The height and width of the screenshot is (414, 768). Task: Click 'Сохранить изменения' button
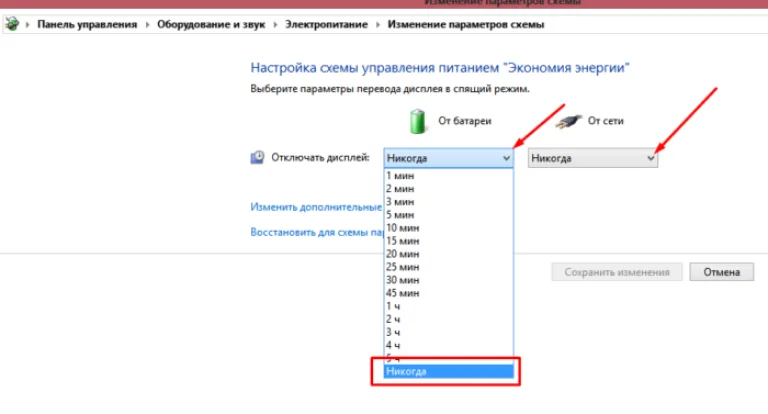[x=617, y=272]
